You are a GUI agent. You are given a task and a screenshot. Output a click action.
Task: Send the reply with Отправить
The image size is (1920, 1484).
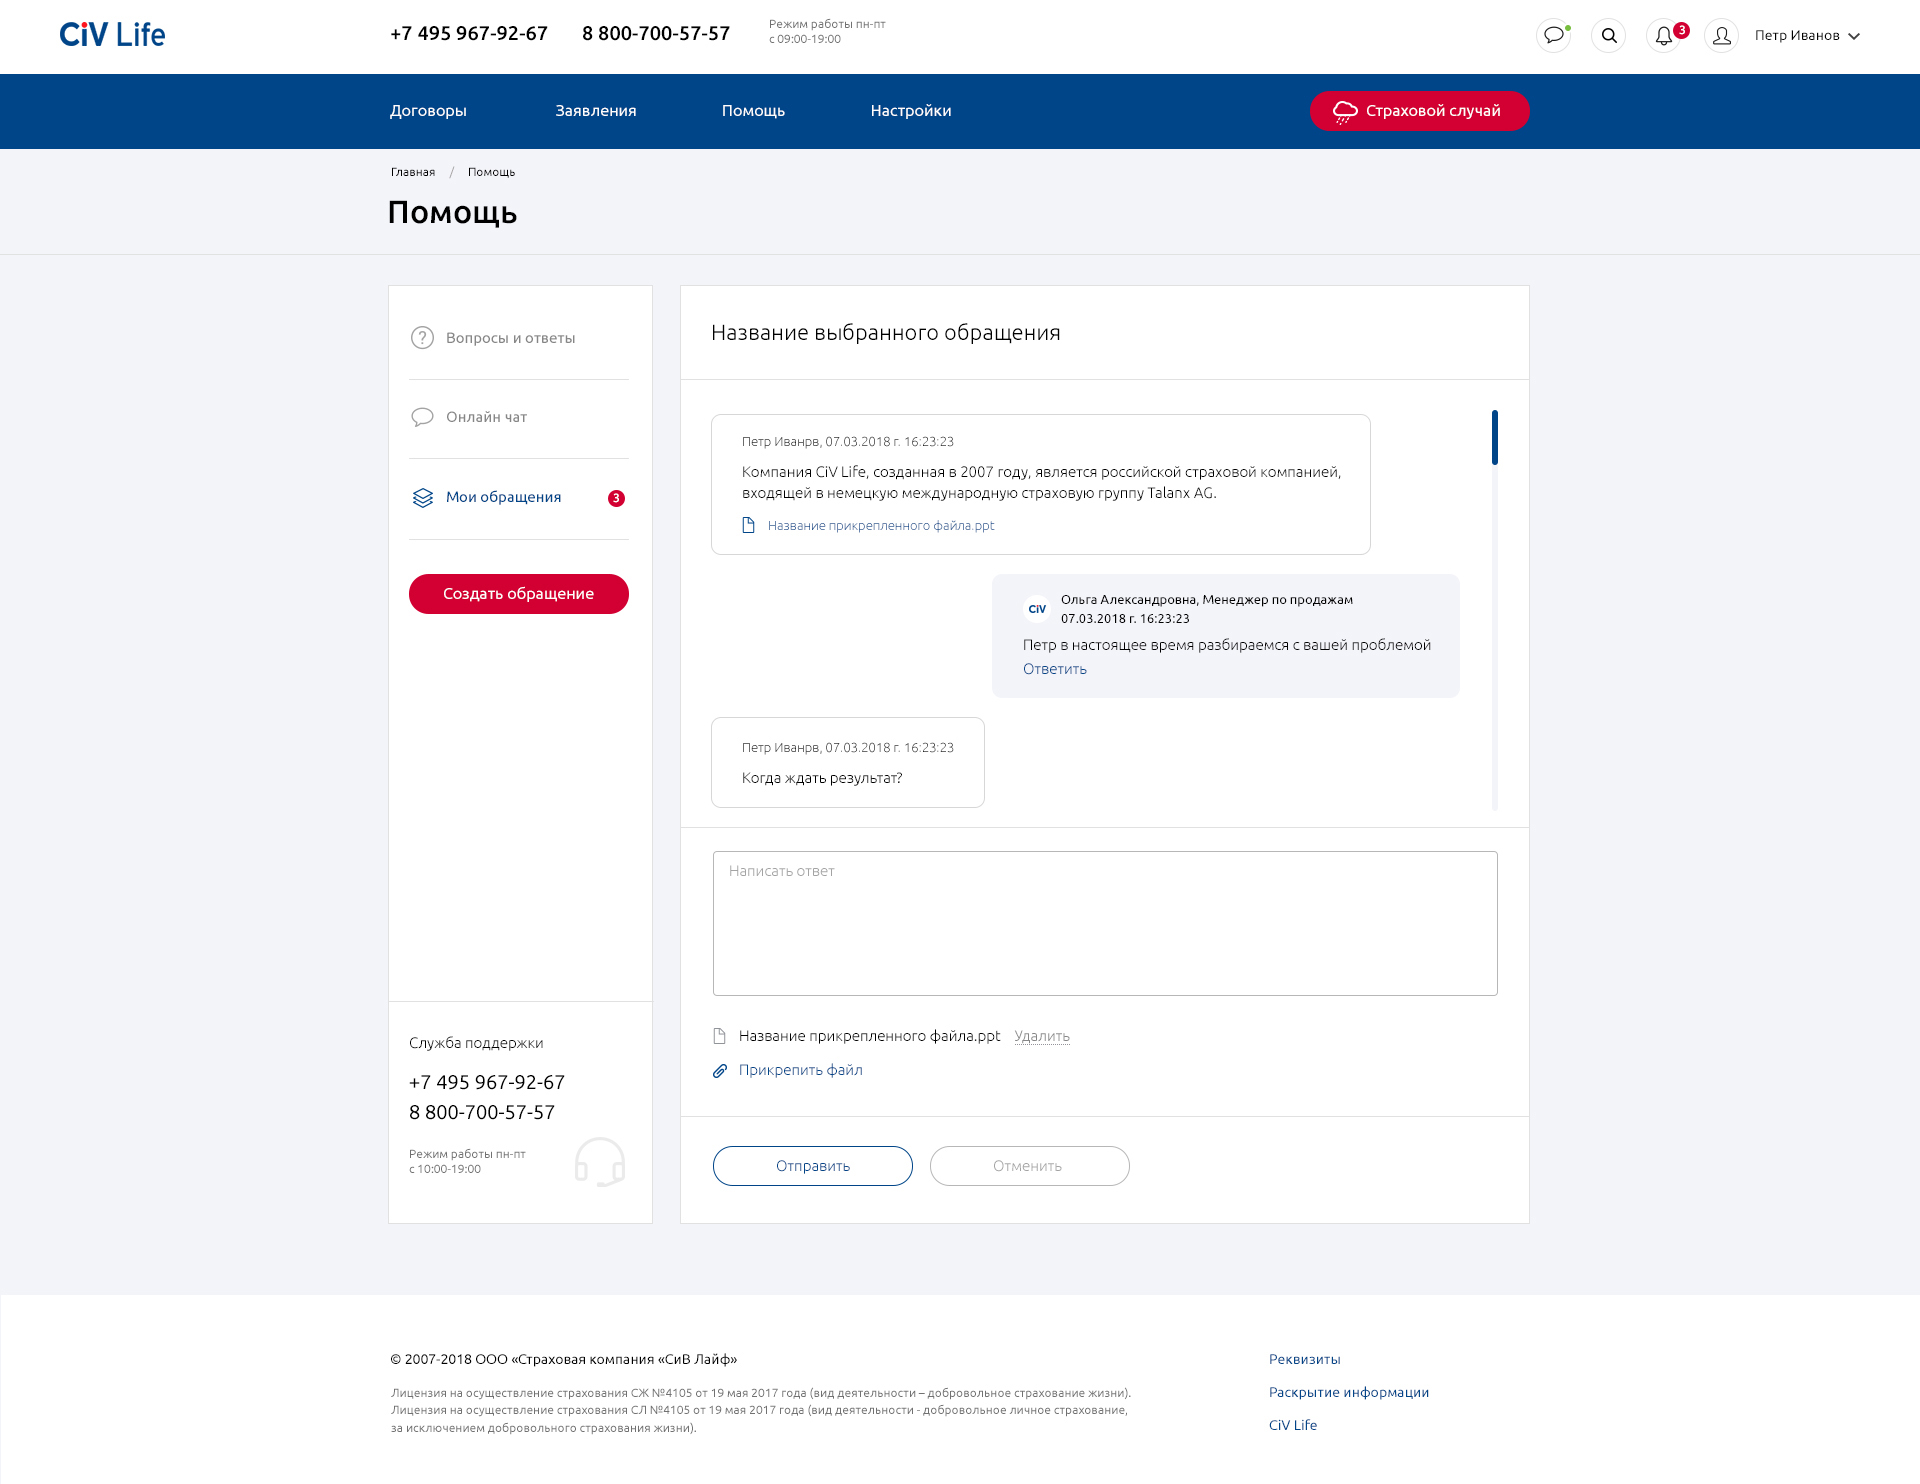[812, 1166]
